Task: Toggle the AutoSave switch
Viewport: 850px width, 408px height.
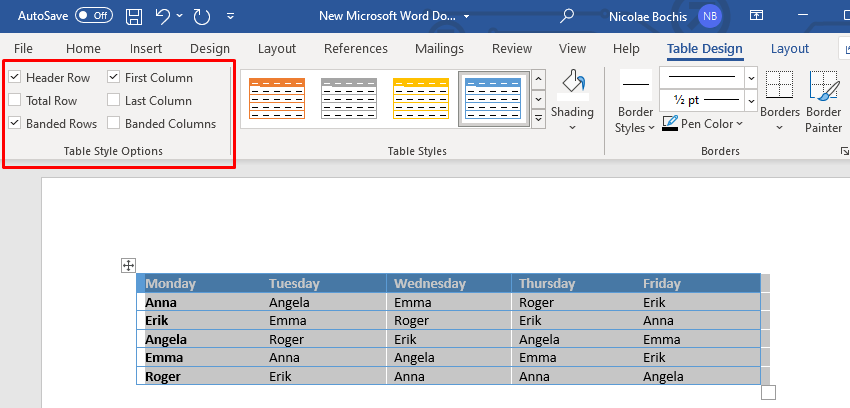Action: [94, 16]
